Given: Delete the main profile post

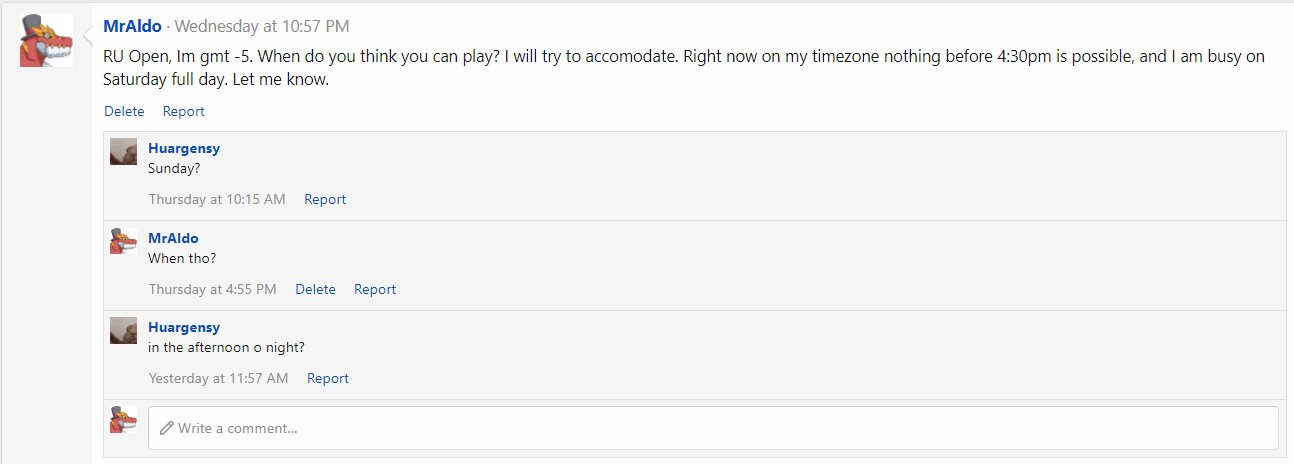Looking at the screenshot, I should pos(124,111).
